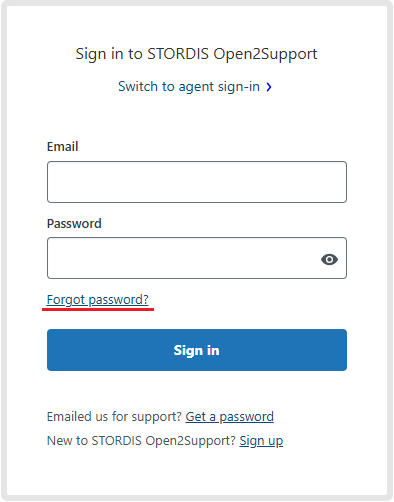Reveal typed password characters
This screenshot has width=394, height=502.
click(x=329, y=259)
